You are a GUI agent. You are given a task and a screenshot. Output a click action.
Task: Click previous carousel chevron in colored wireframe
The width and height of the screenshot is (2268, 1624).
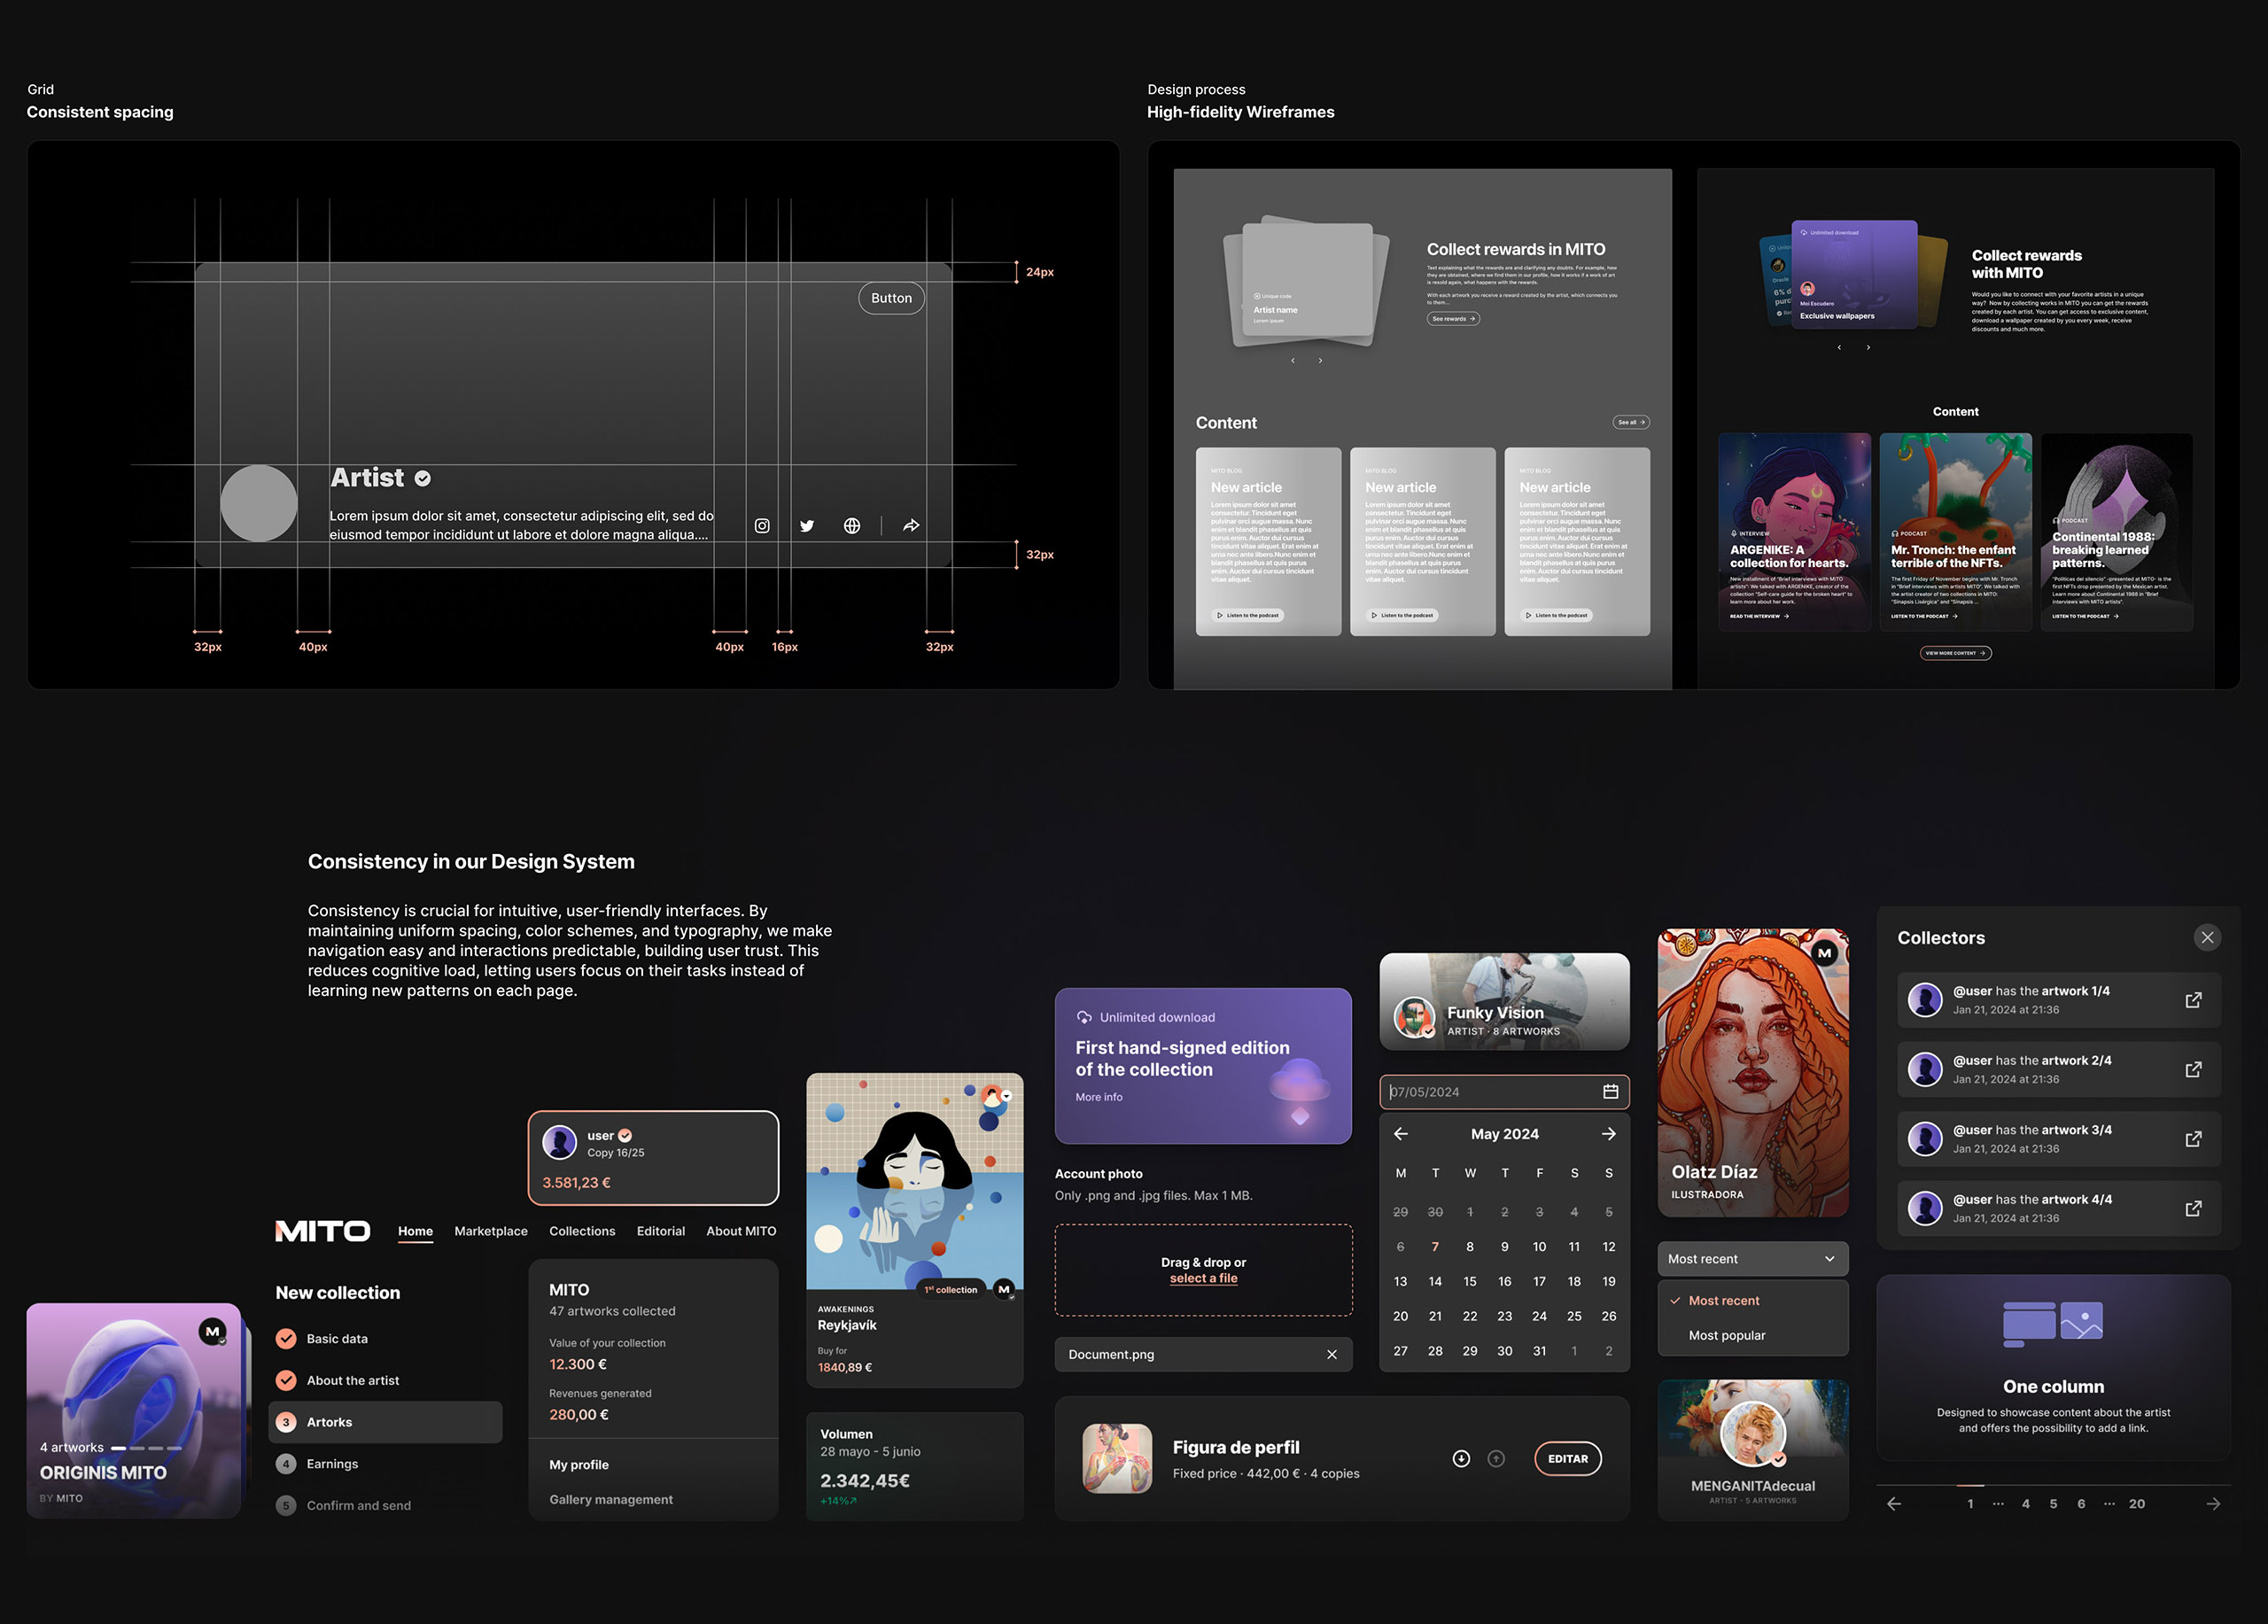point(1839,348)
